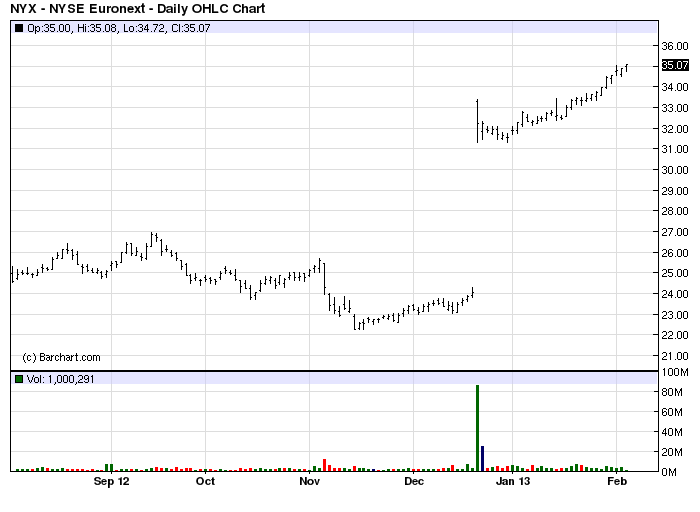Click the 29.00 price axis label
This screenshot has width=700, height=512.
[x=675, y=191]
